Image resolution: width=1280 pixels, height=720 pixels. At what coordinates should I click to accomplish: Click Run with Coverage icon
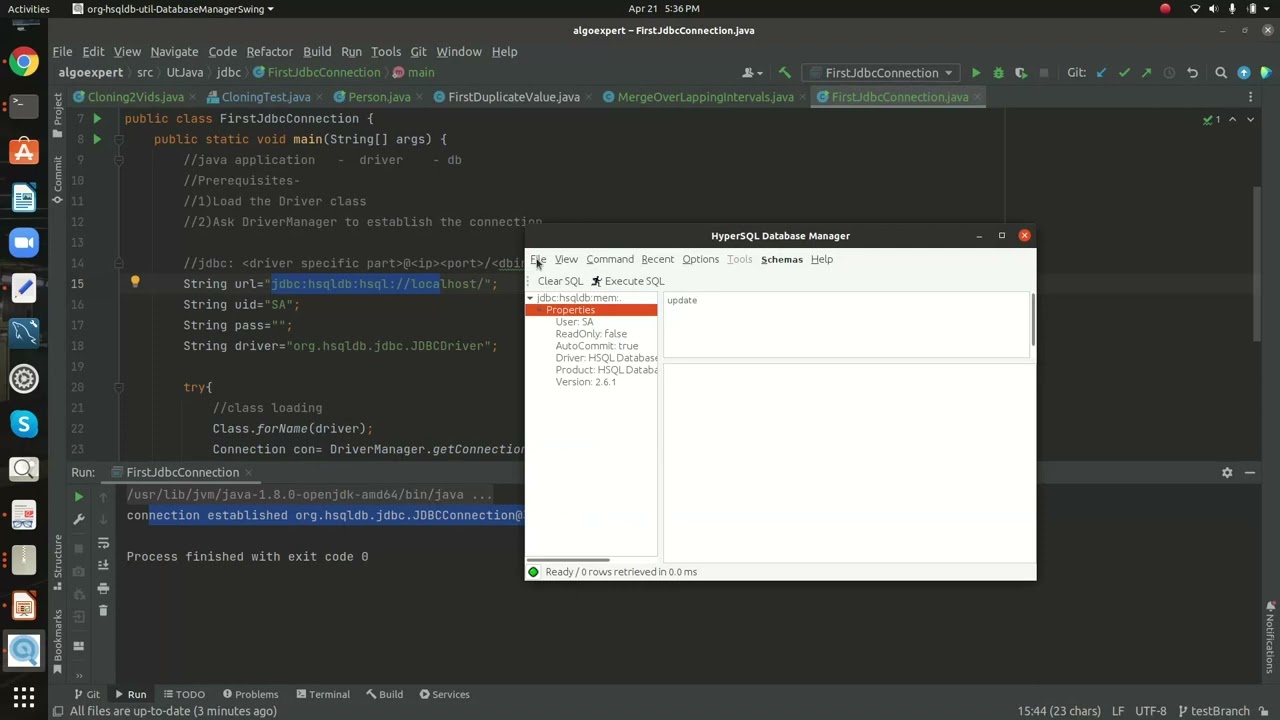click(1021, 73)
